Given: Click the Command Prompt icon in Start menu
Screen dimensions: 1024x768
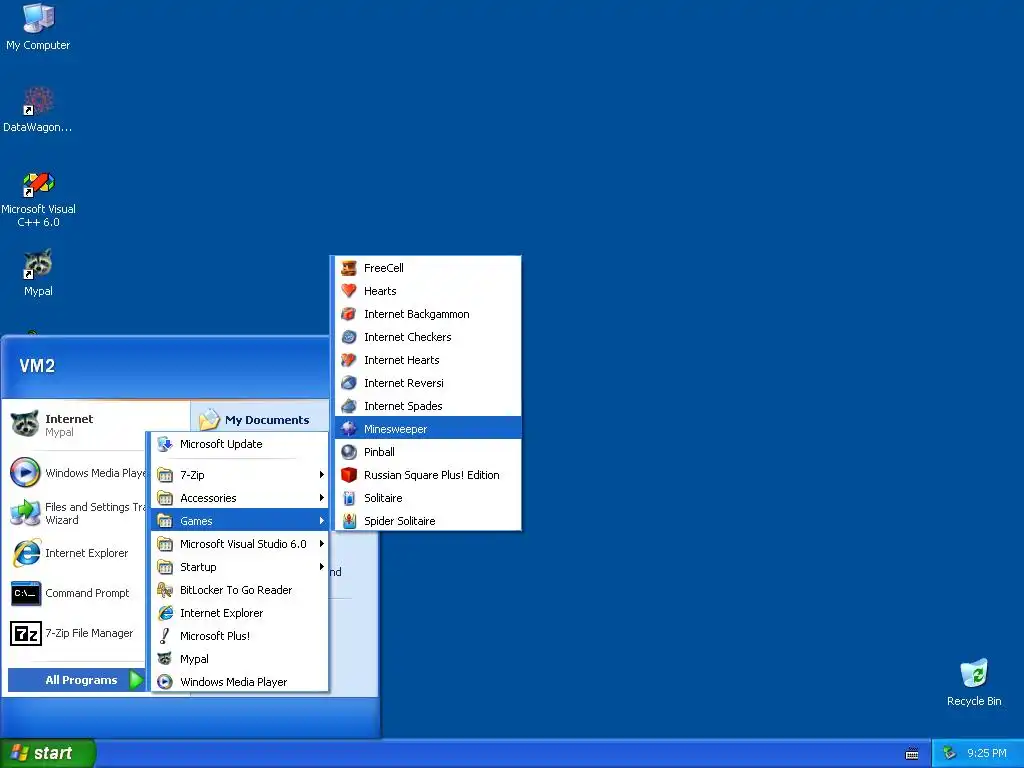Looking at the screenshot, I should [x=26, y=593].
